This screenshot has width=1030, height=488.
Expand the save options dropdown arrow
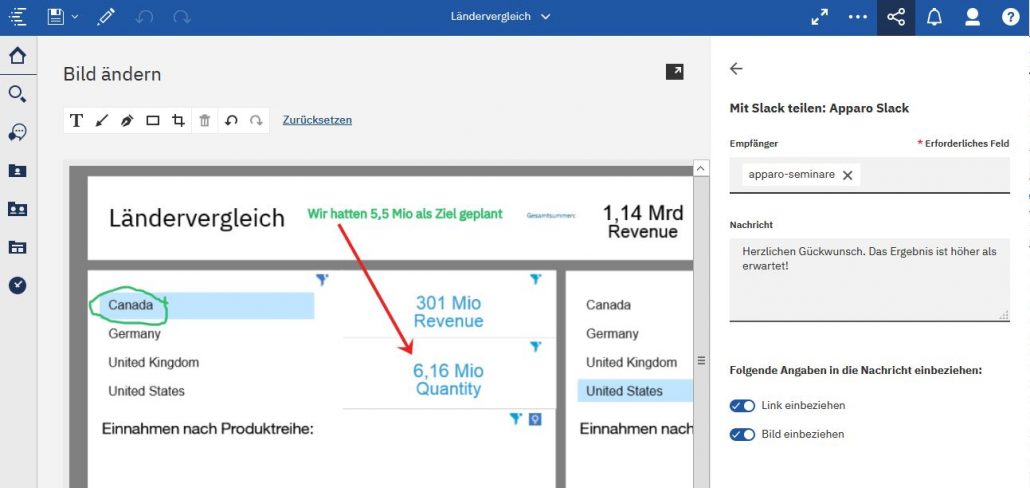coord(74,17)
